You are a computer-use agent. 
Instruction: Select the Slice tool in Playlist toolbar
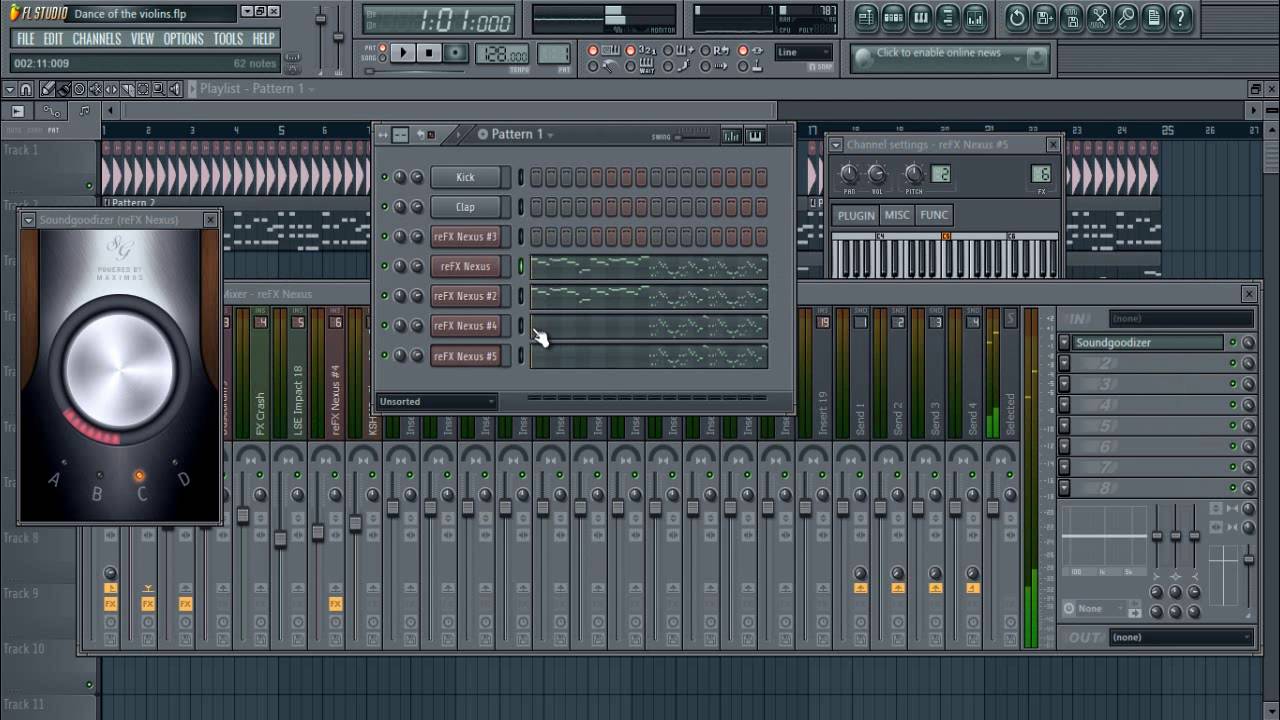pyautogui.click(x=127, y=89)
